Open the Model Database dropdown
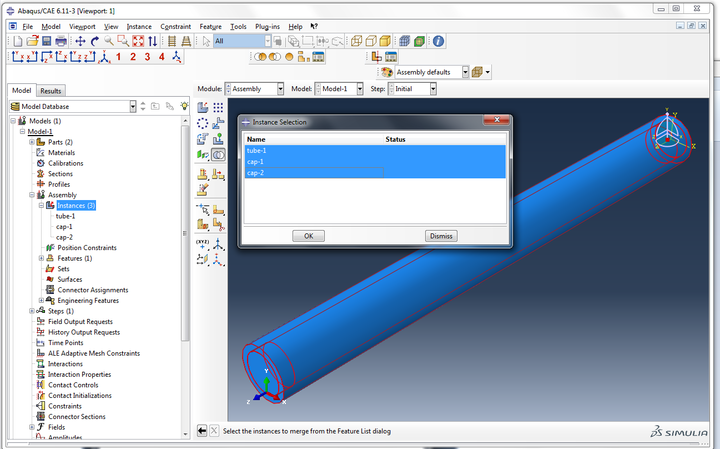This screenshot has height=449, width=720. pos(133,107)
